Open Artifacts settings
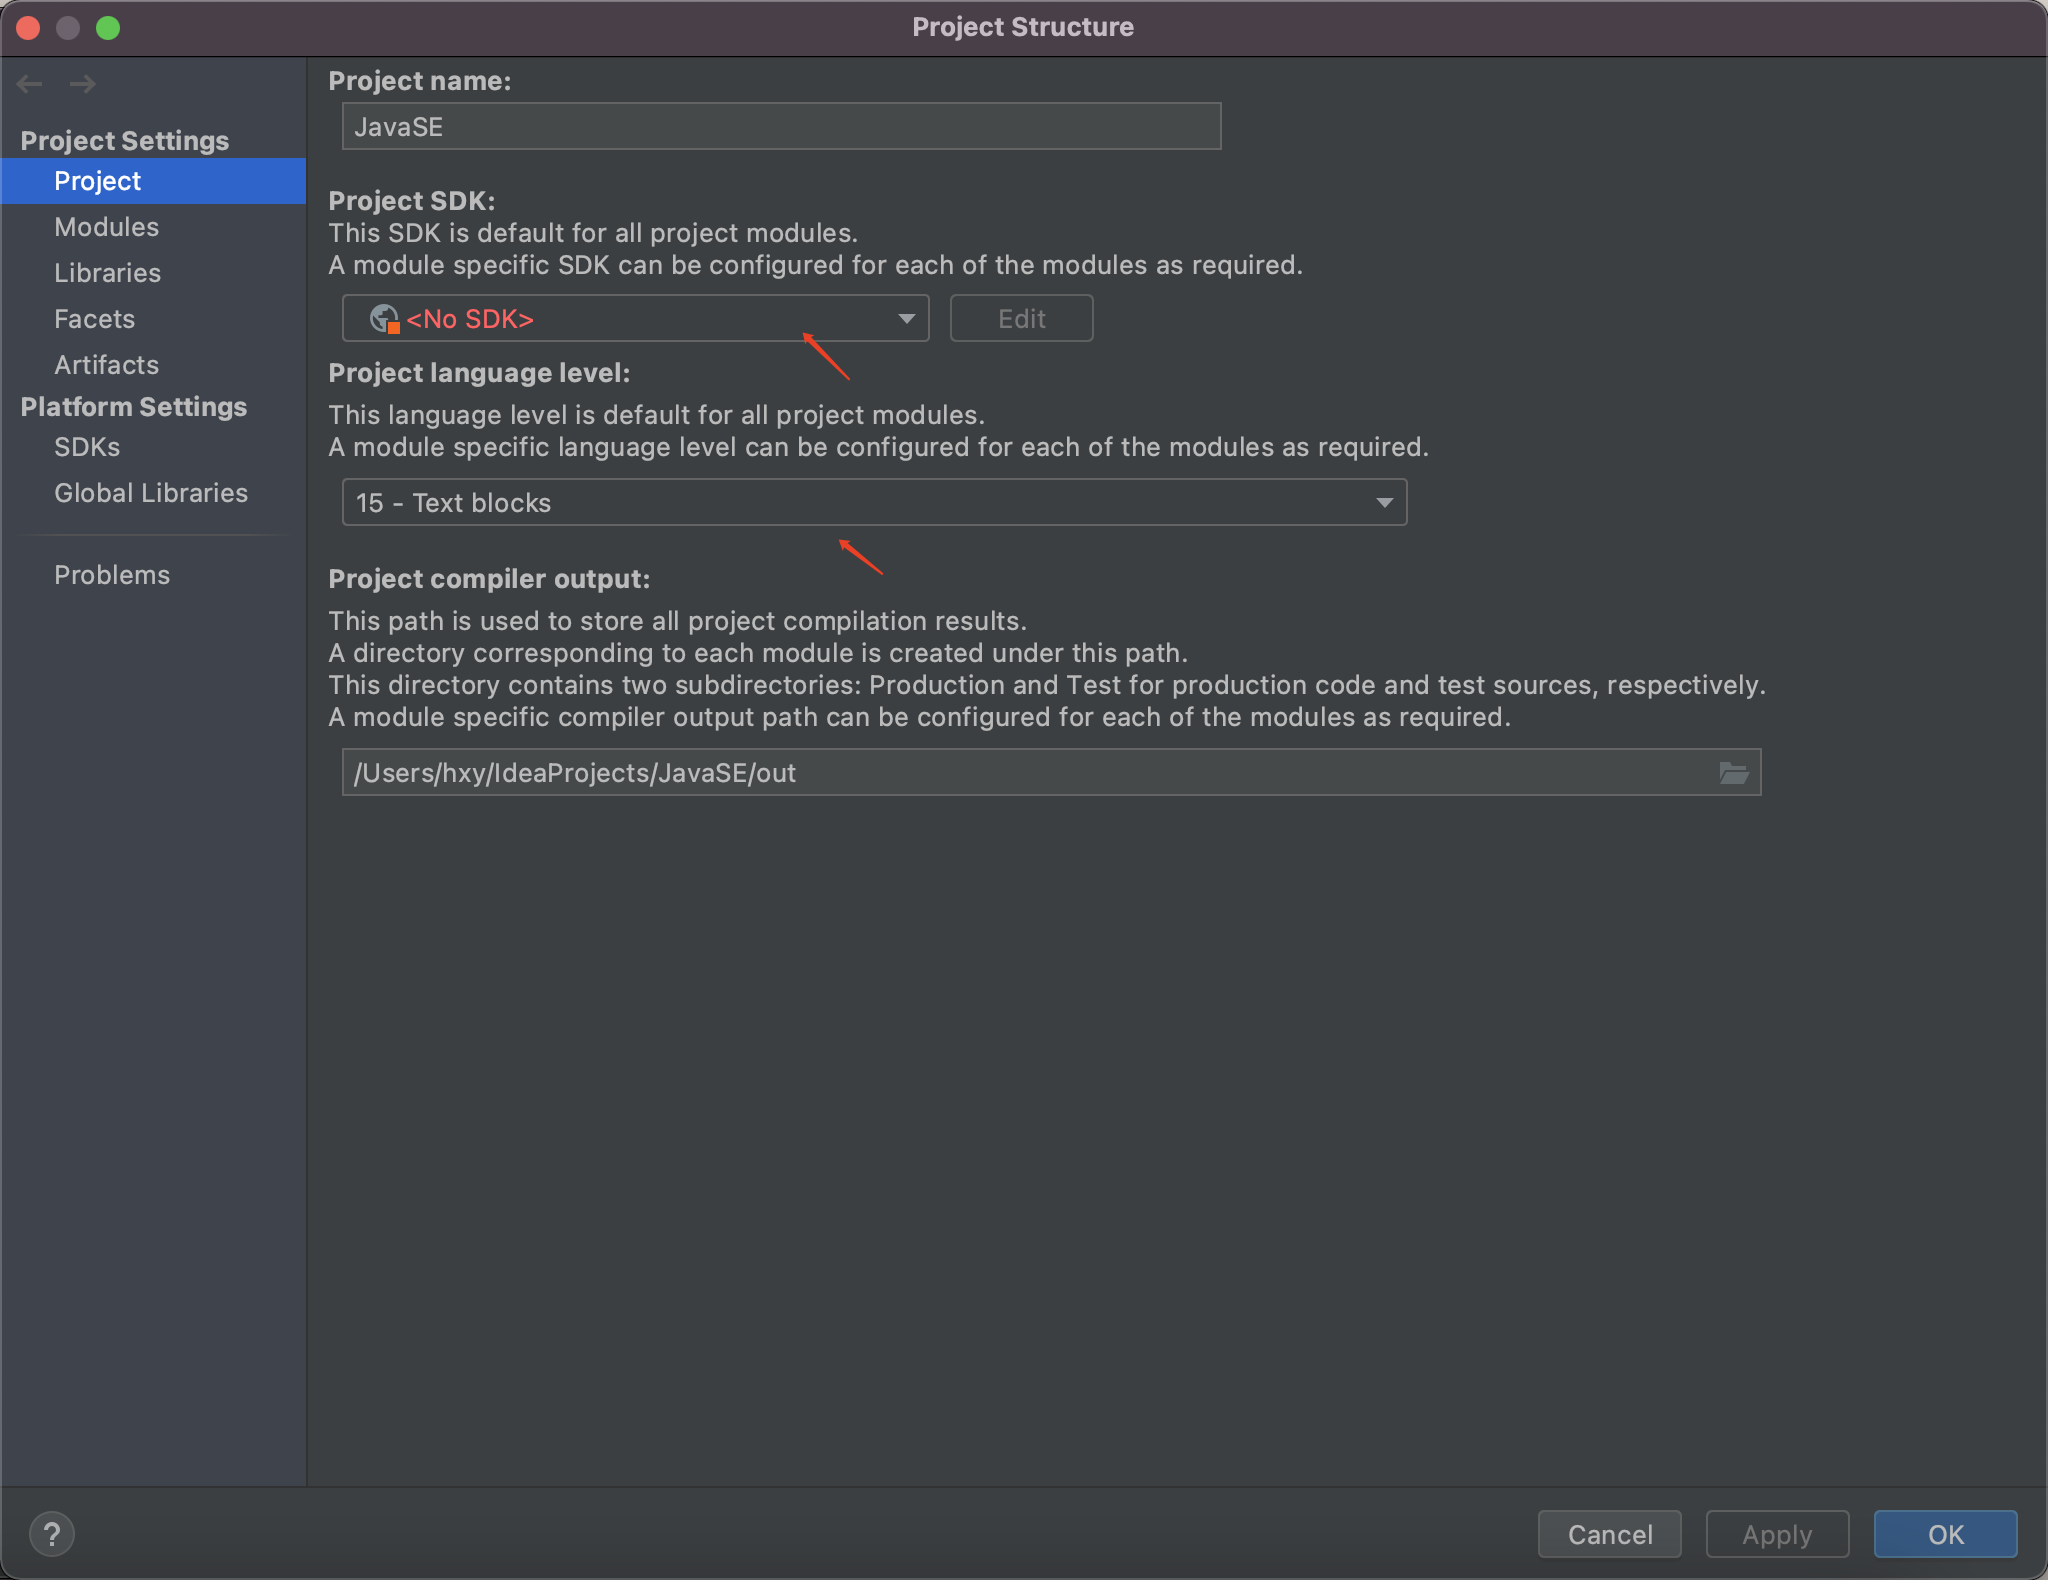Viewport: 2048px width, 1580px height. (x=106, y=365)
